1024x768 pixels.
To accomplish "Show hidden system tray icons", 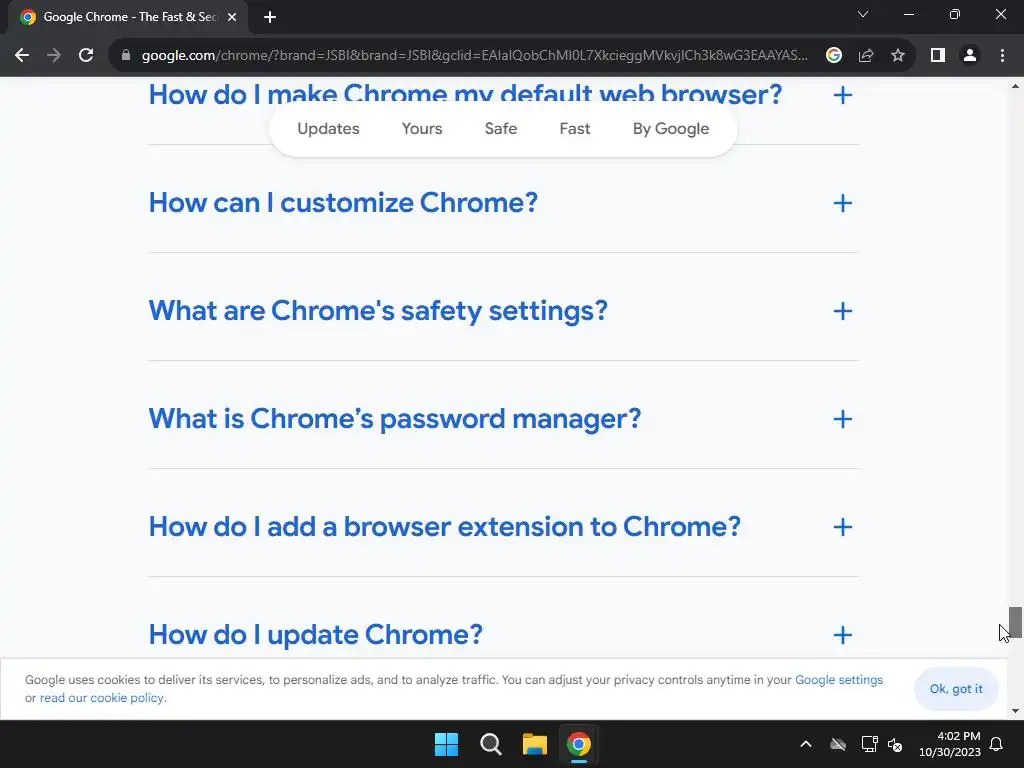I will [x=806, y=744].
